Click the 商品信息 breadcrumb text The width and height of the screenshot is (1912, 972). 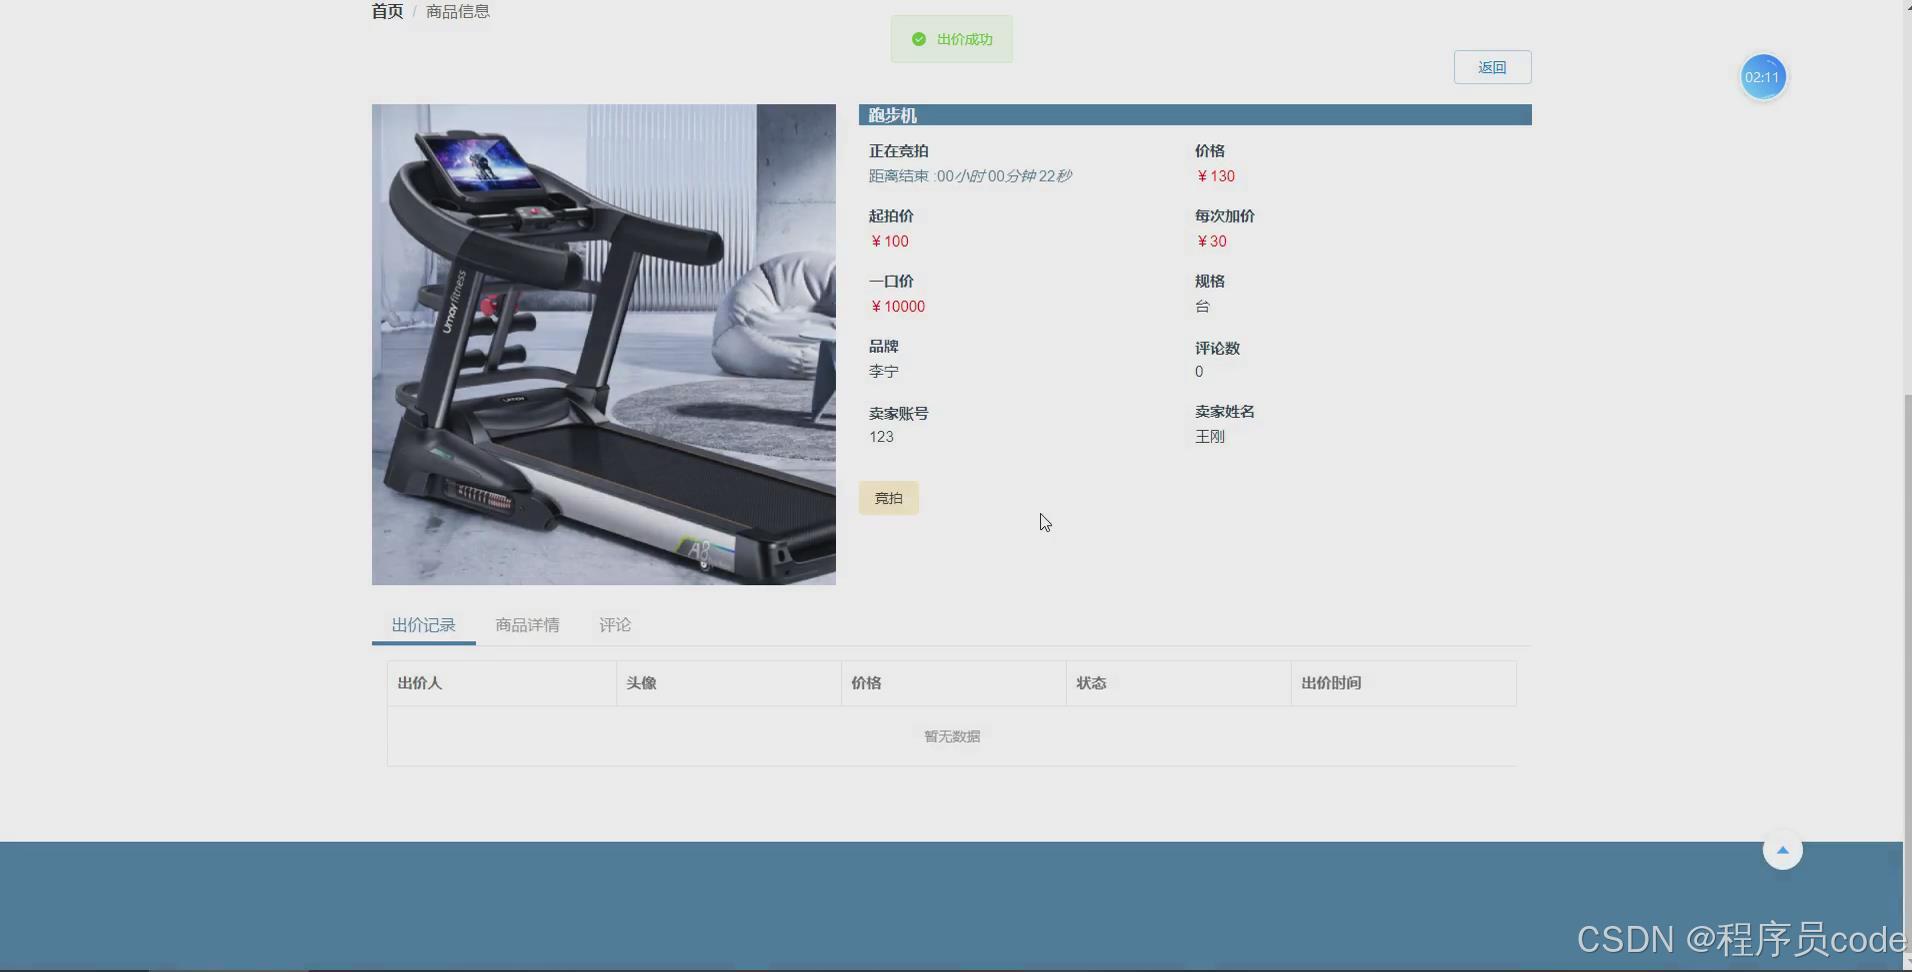click(458, 11)
